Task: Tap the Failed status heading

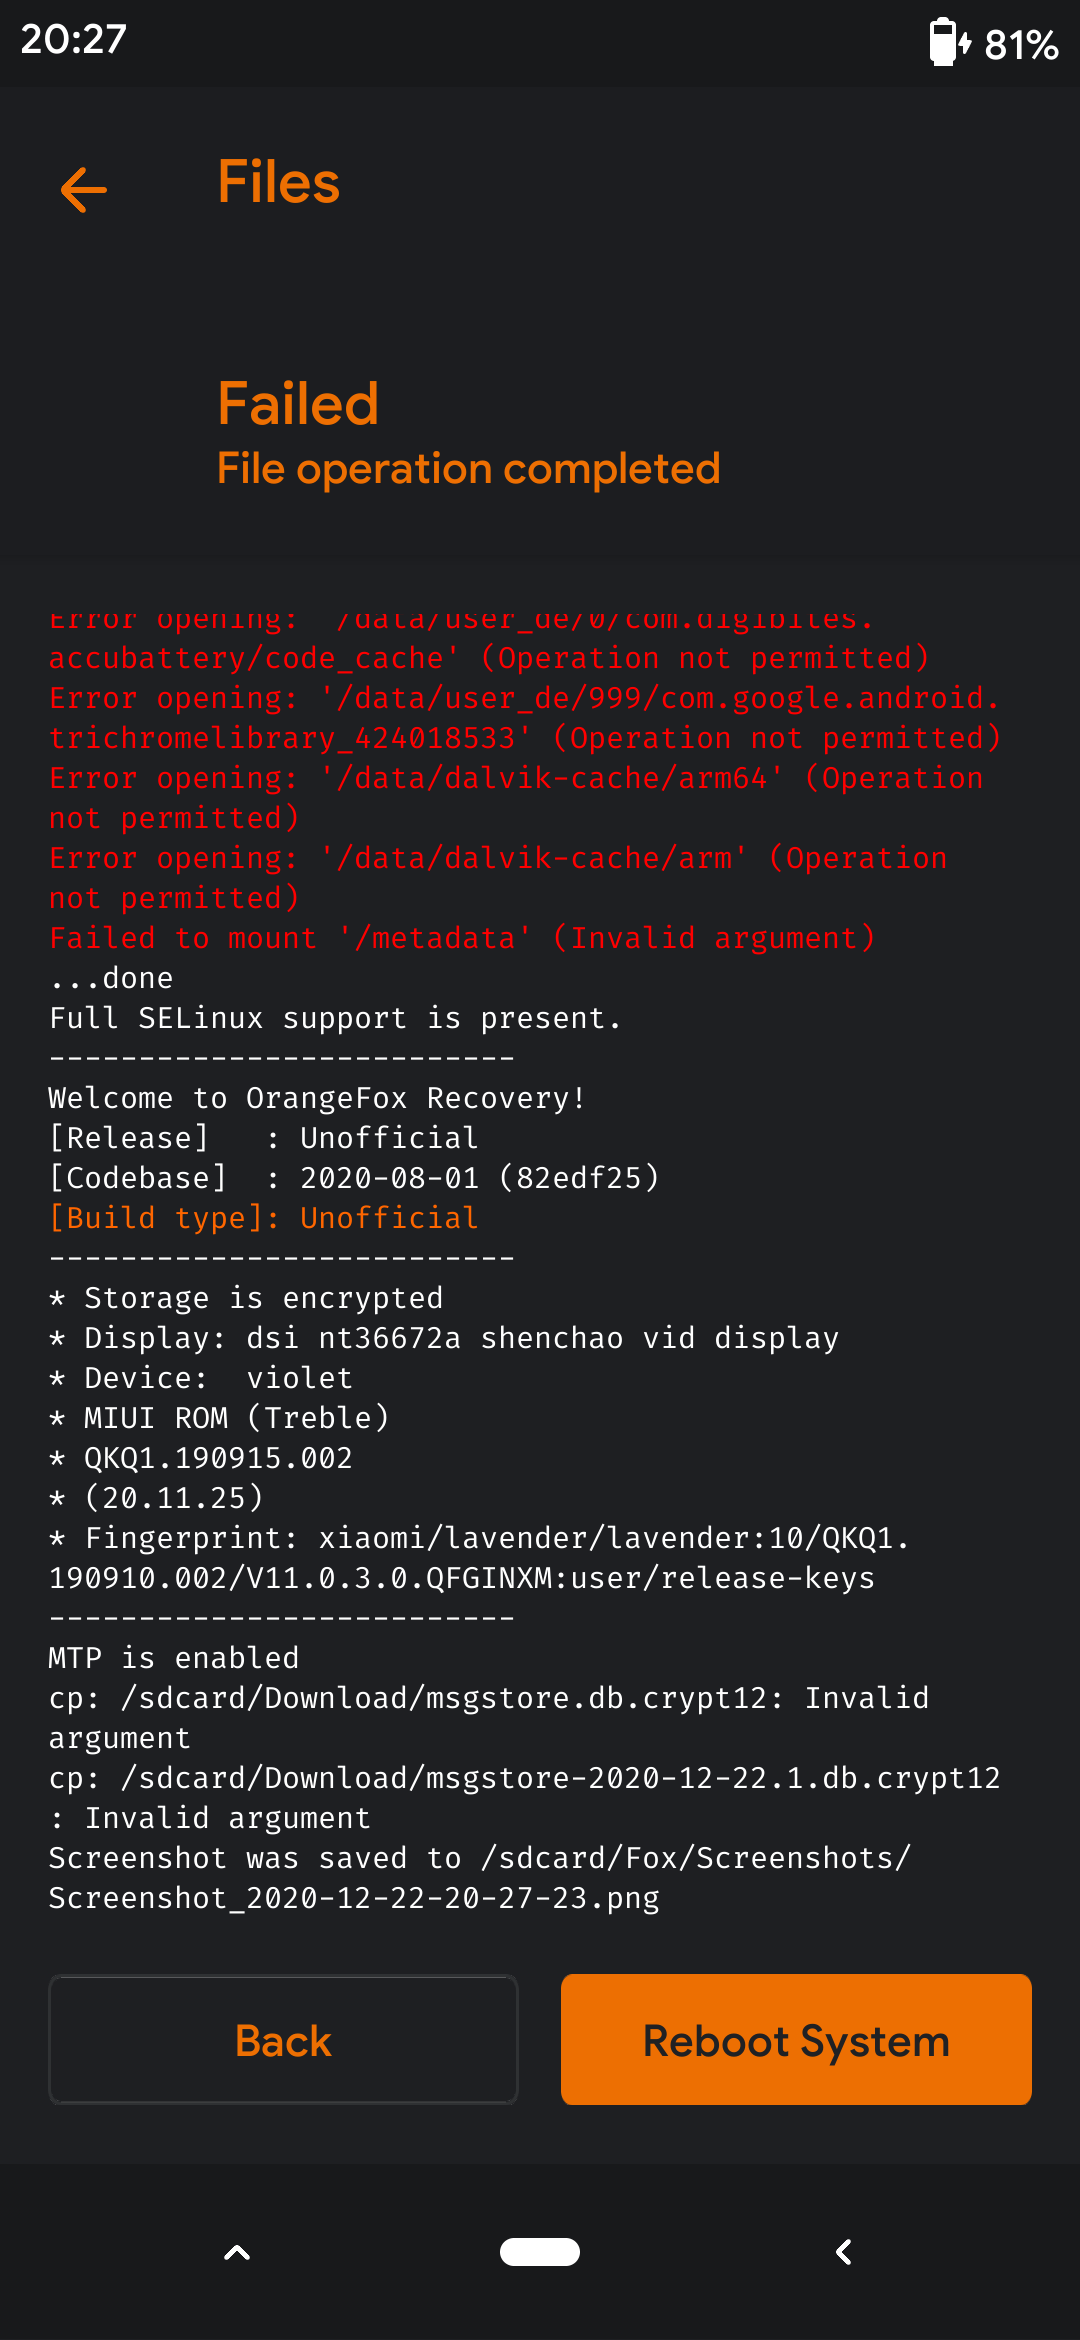Action: coord(298,404)
